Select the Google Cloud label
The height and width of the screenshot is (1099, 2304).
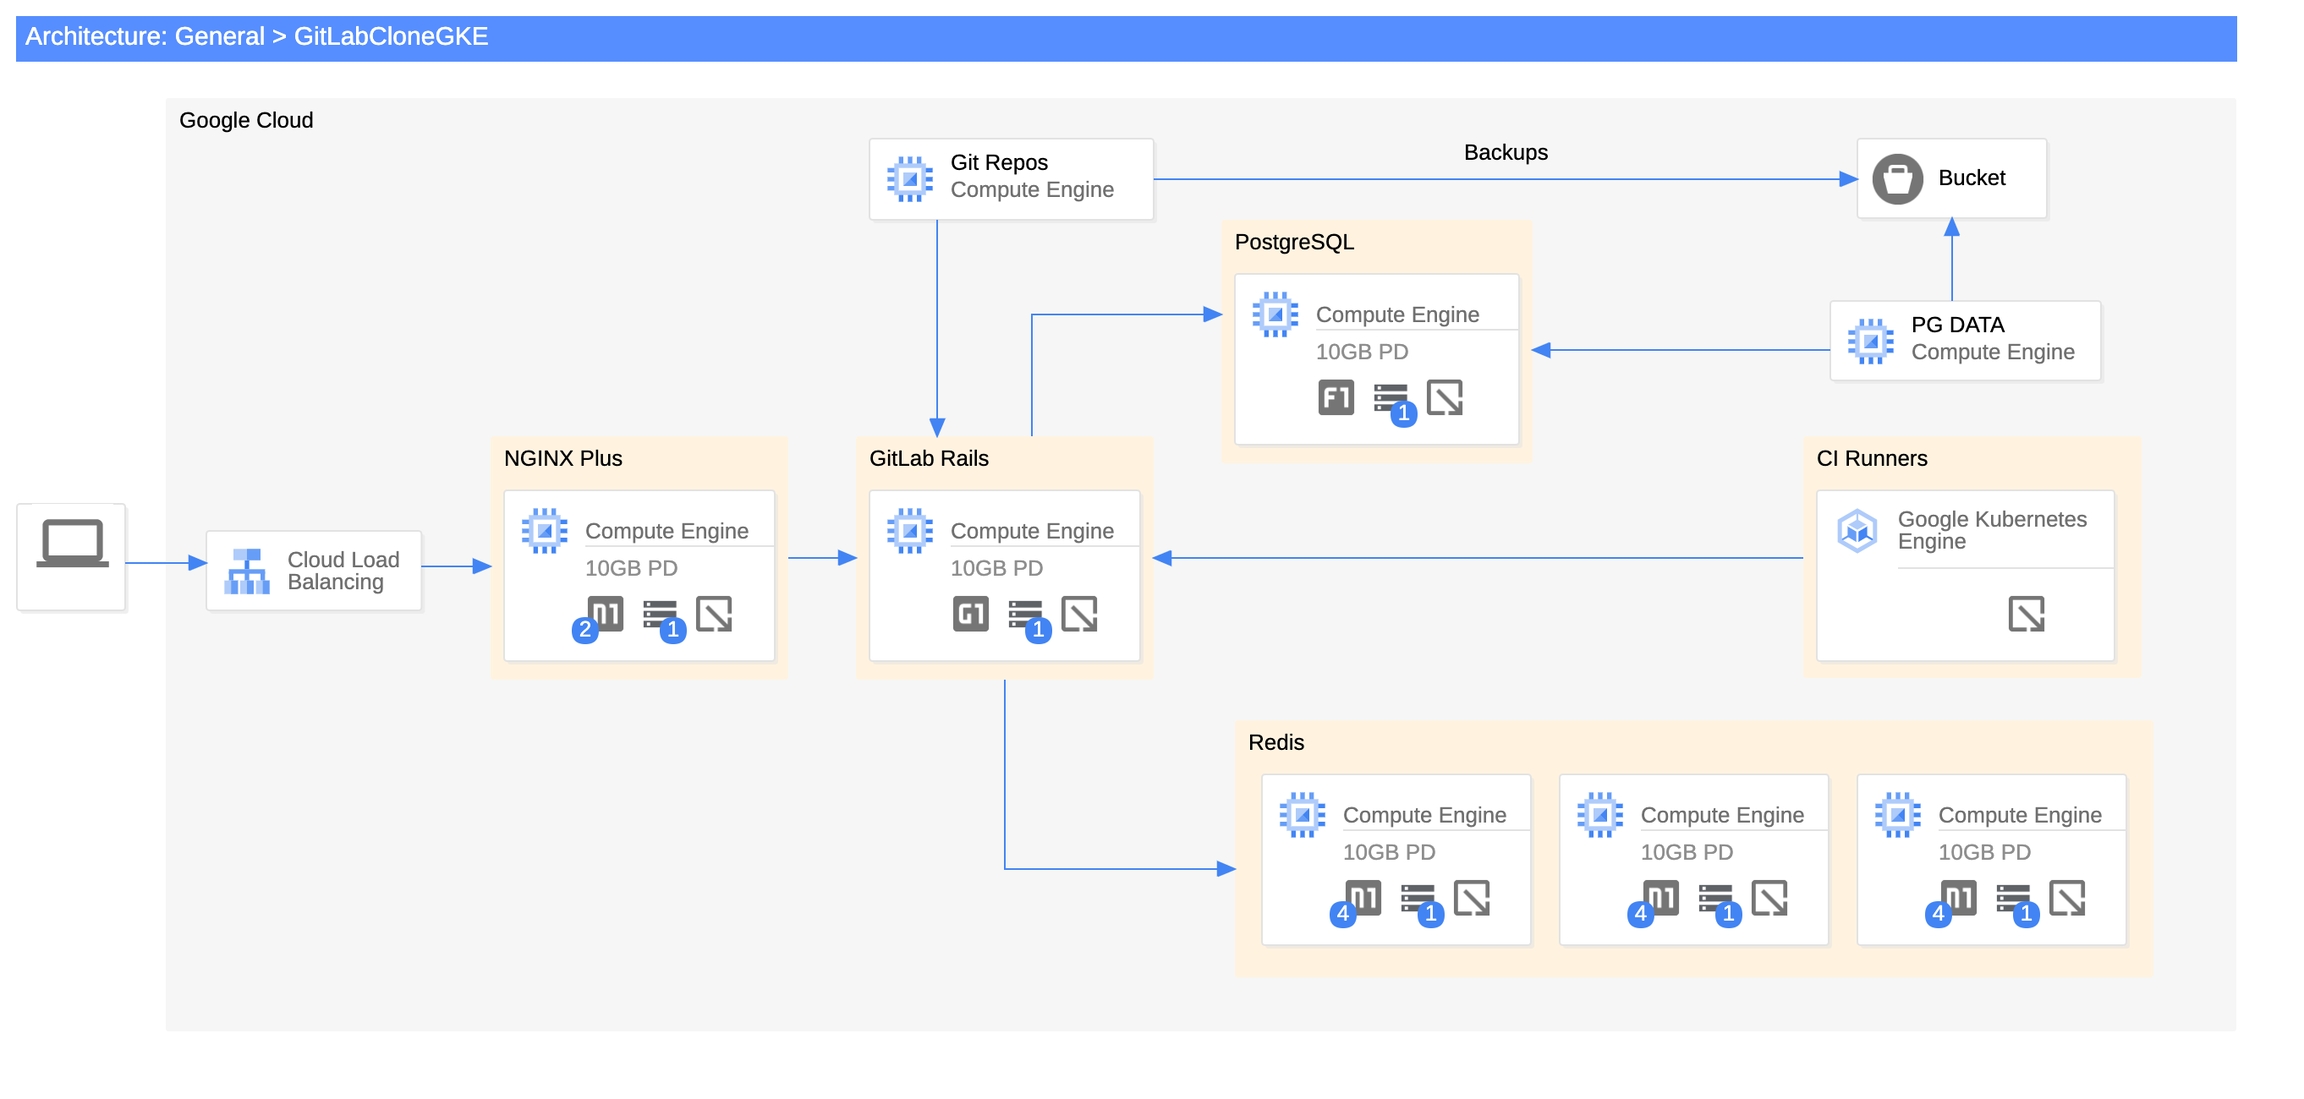pos(246,120)
